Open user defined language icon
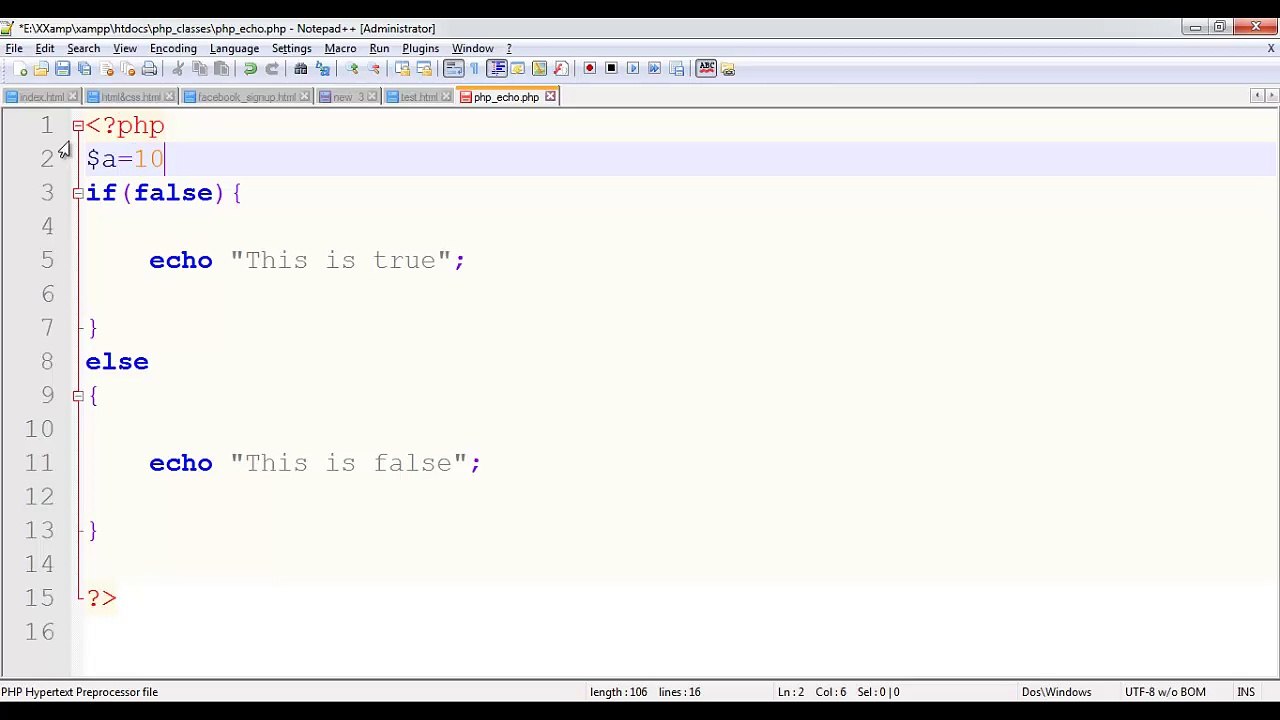Viewport: 1280px width, 720px height. click(x=518, y=69)
